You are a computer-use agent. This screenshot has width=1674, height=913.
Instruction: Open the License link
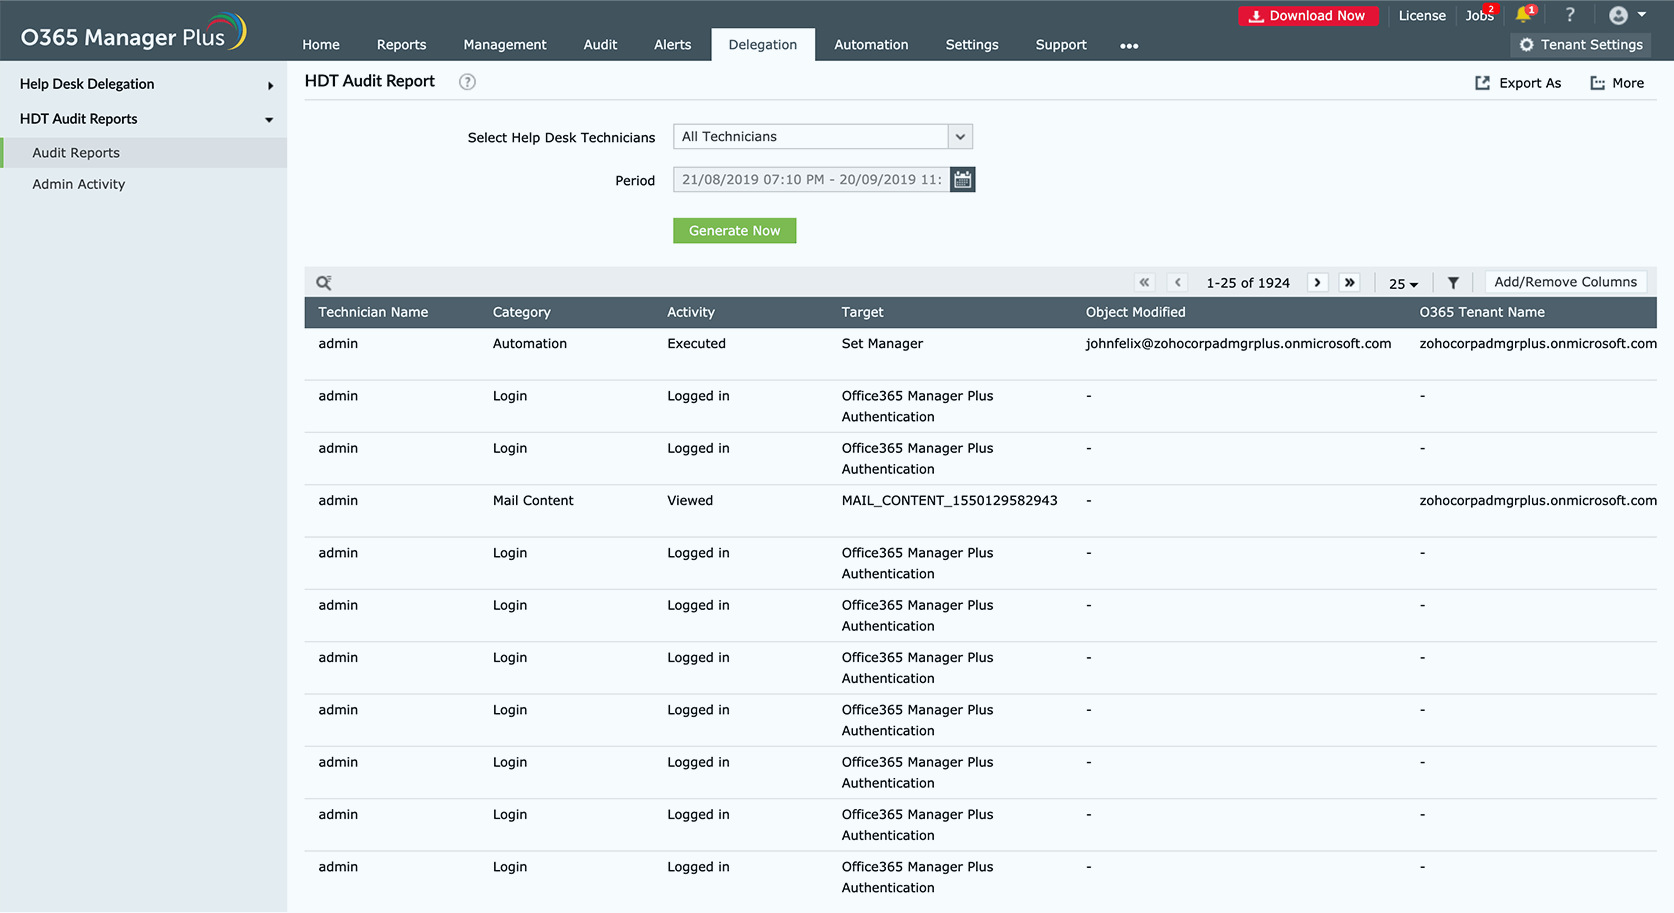1422,16
